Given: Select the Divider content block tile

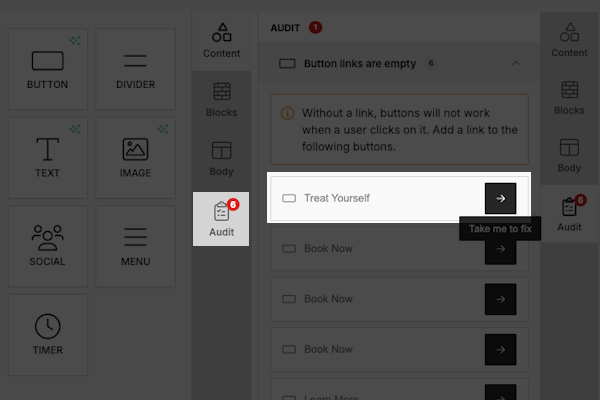Looking at the screenshot, I should click(135, 68).
